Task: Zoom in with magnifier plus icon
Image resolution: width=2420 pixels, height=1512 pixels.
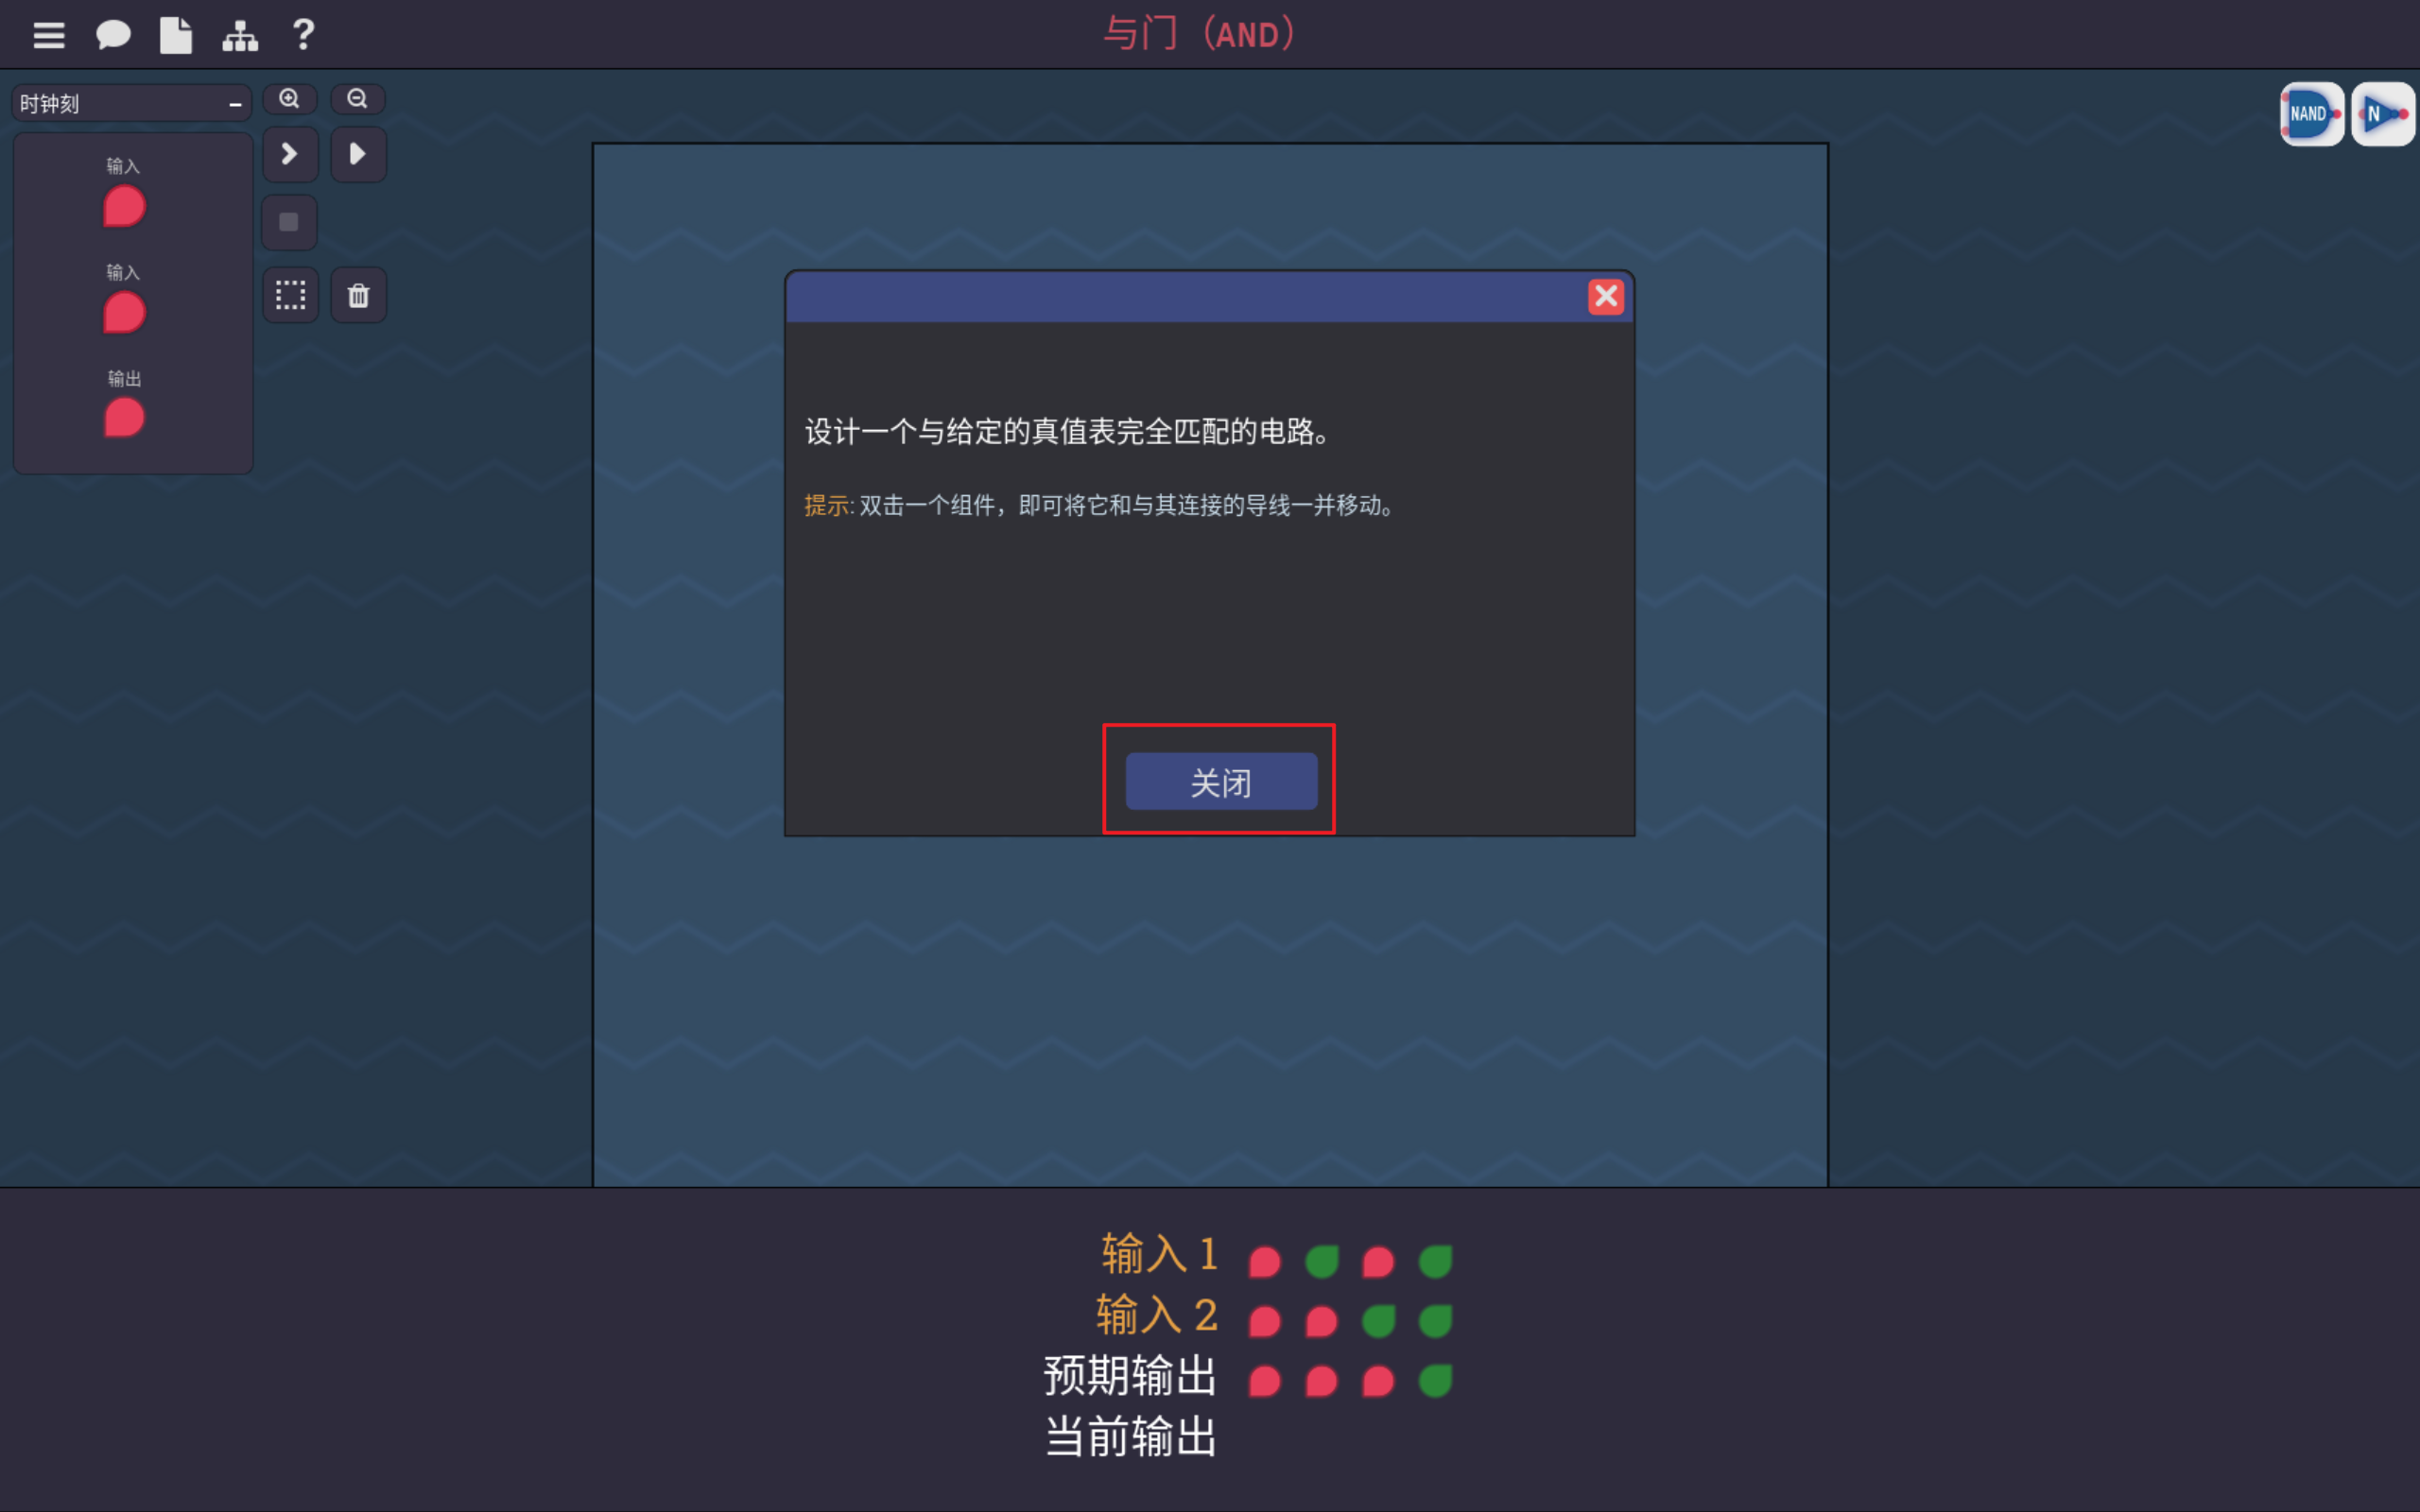Action: click(x=290, y=99)
